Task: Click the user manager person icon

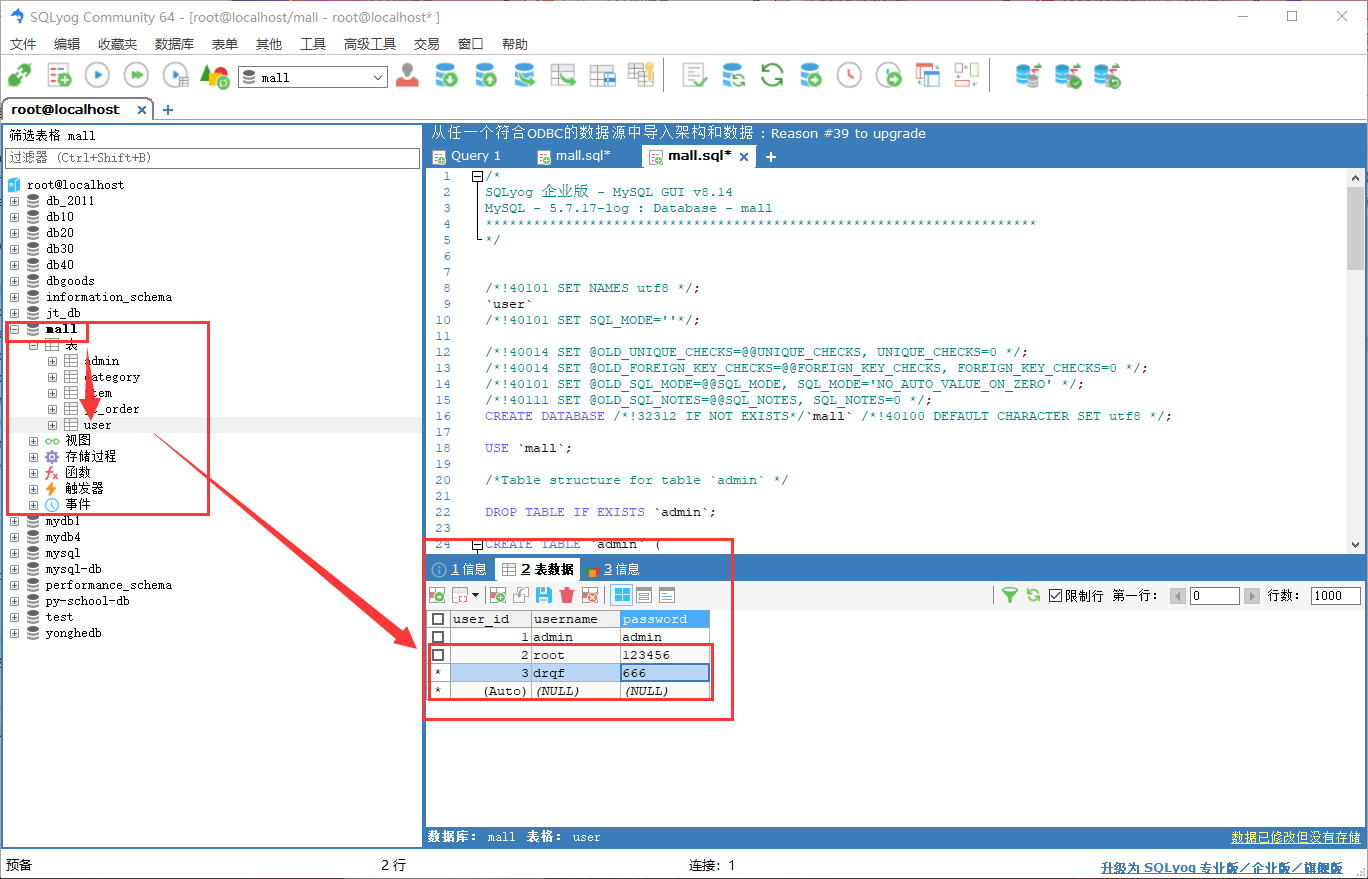Action: (x=407, y=76)
